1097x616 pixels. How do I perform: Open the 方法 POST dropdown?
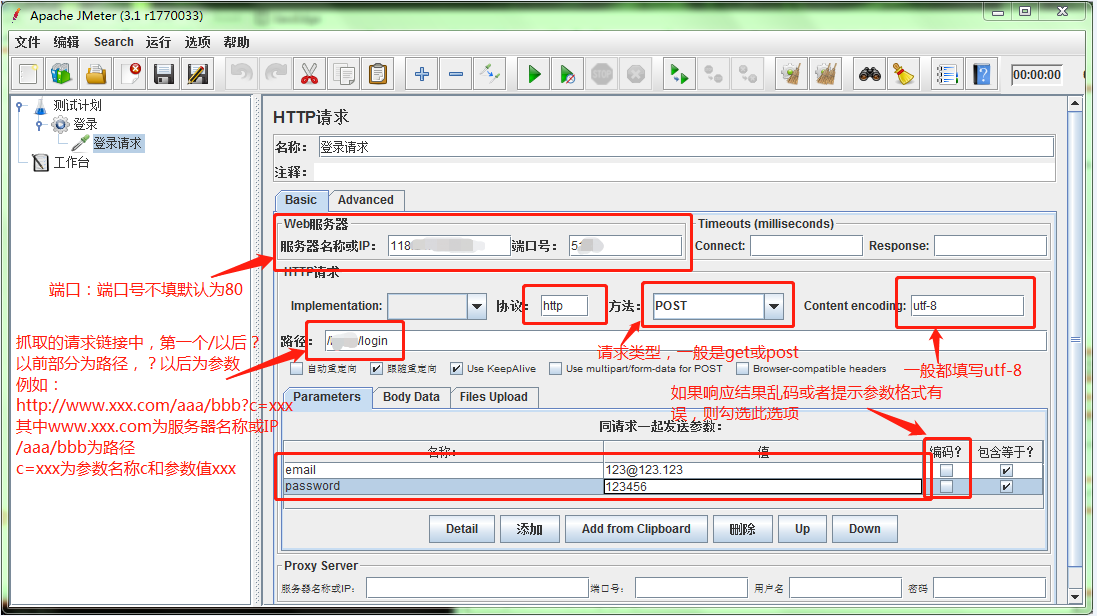774,306
